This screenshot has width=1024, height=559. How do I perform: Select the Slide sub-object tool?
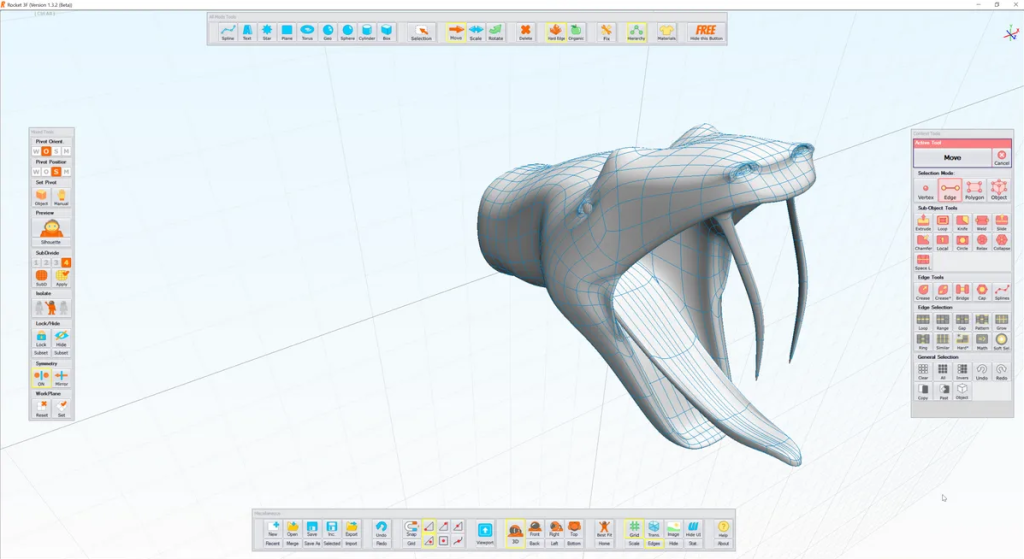click(1001, 223)
